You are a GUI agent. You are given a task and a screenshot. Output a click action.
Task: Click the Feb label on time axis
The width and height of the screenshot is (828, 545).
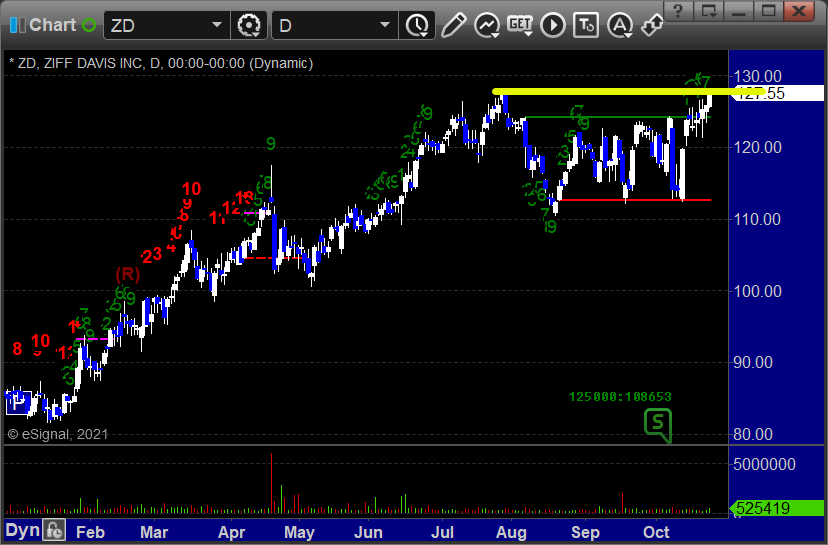click(90, 532)
